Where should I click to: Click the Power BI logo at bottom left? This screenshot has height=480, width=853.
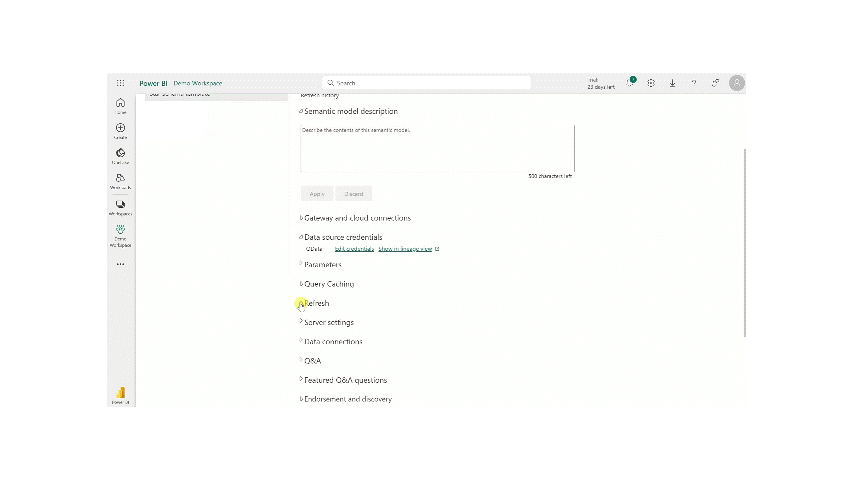120,393
